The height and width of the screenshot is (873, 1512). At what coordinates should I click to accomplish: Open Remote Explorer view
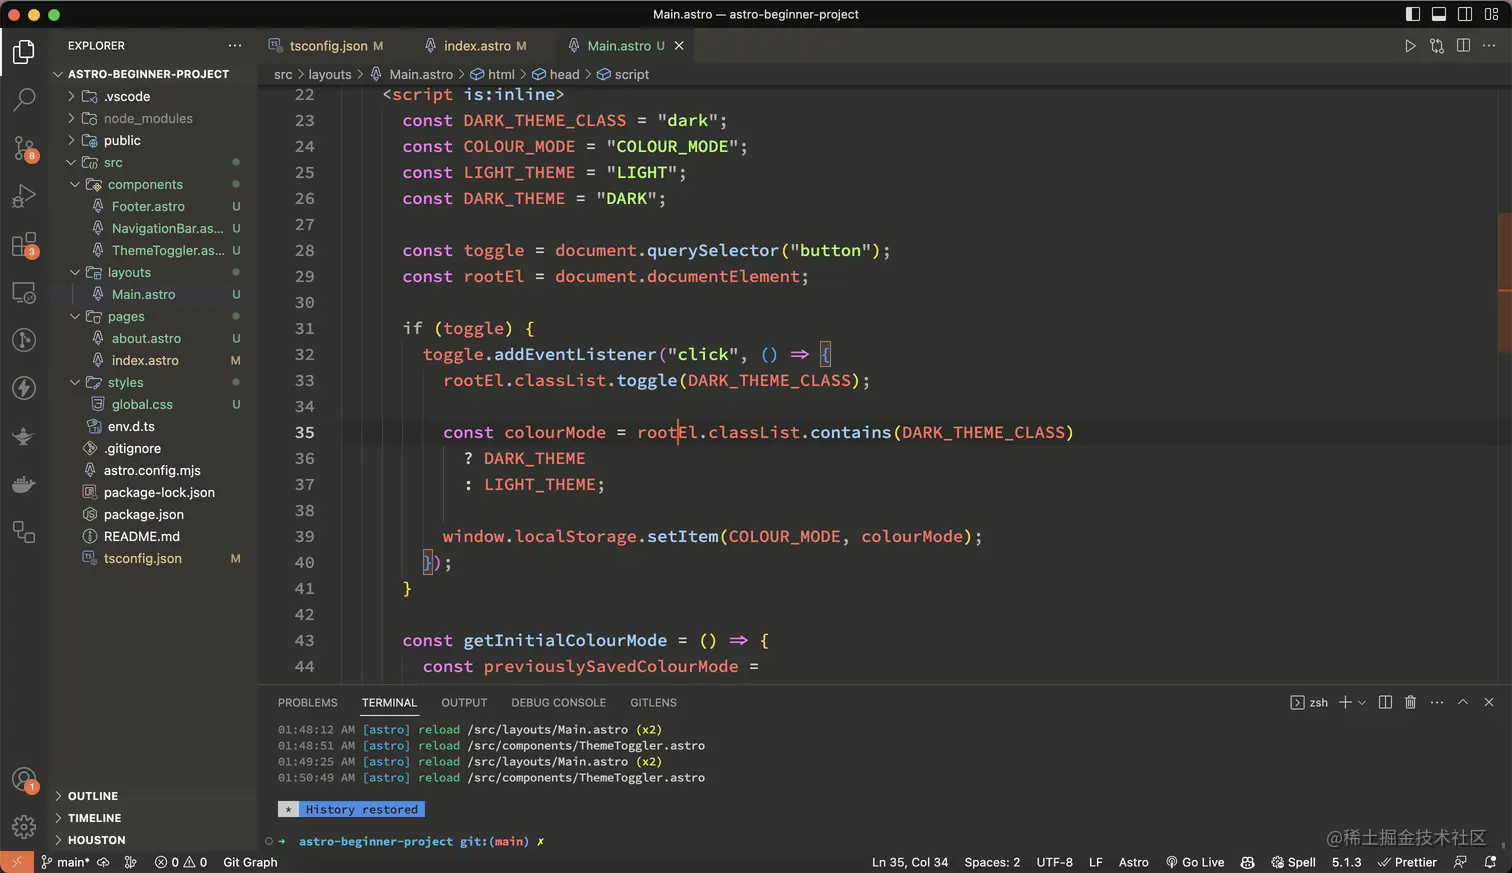(24, 292)
